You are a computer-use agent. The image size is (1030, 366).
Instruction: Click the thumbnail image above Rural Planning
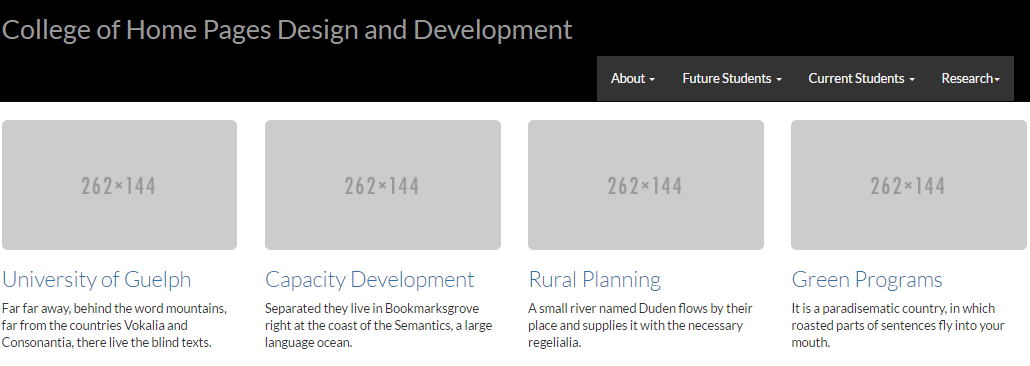coord(646,185)
